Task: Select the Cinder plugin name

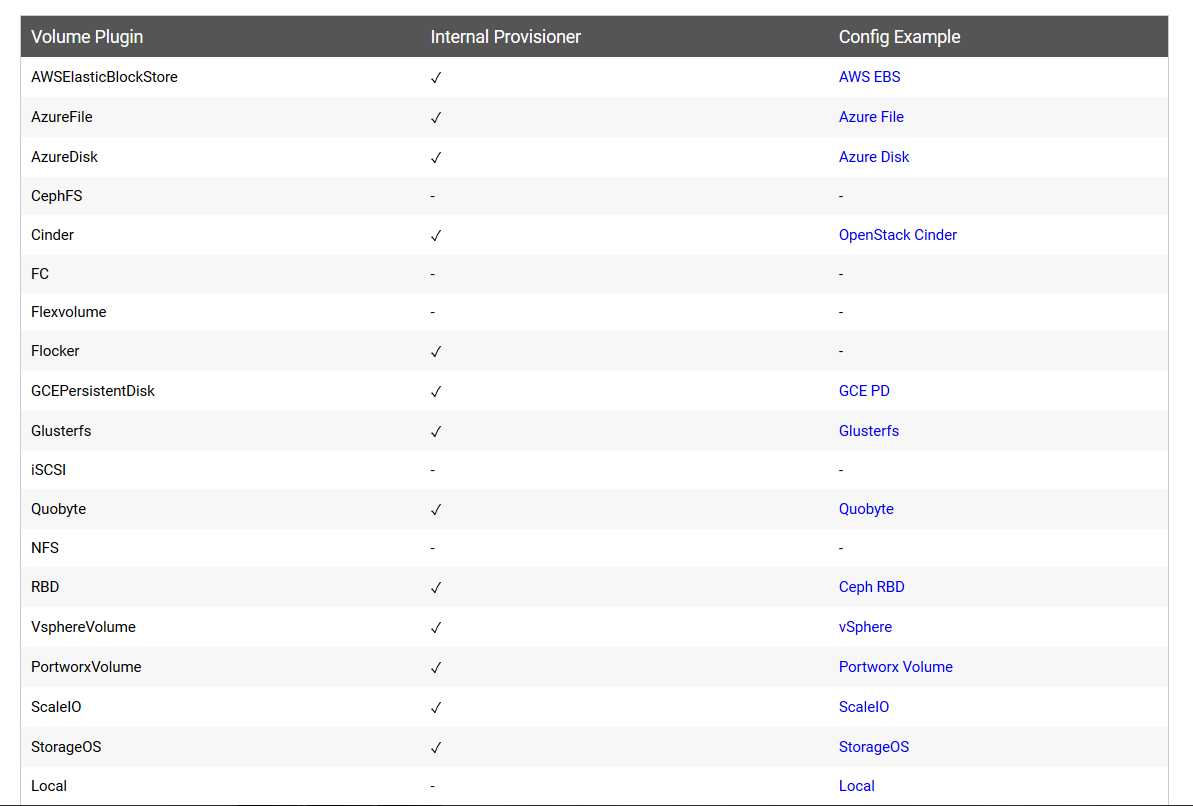Action: pyautogui.click(x=52, y=235)
